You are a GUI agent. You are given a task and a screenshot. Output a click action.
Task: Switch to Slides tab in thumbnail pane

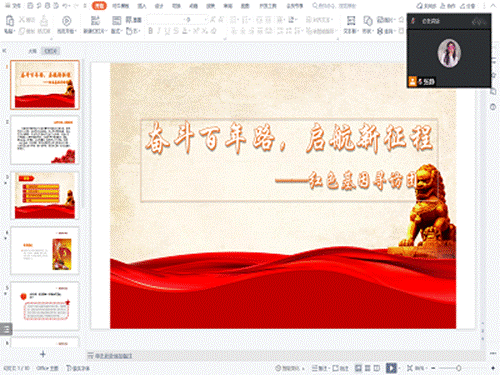(51, 51)
